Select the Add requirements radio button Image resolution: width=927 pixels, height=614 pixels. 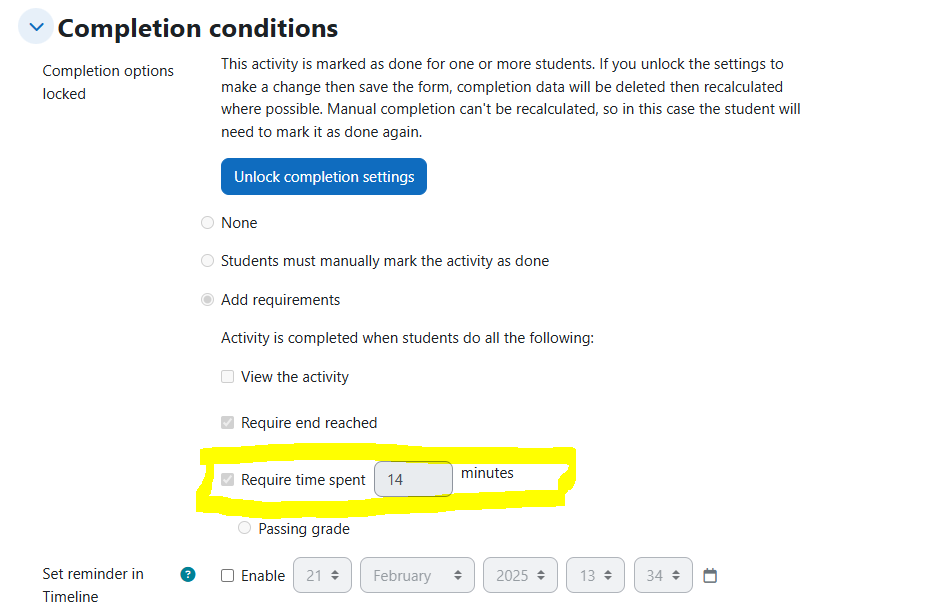pyautogui.click(x=207, y=300)
